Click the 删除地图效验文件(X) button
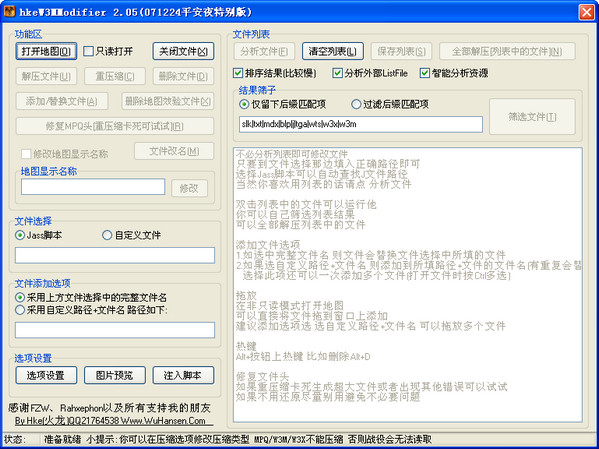 (x=168, y=101)
